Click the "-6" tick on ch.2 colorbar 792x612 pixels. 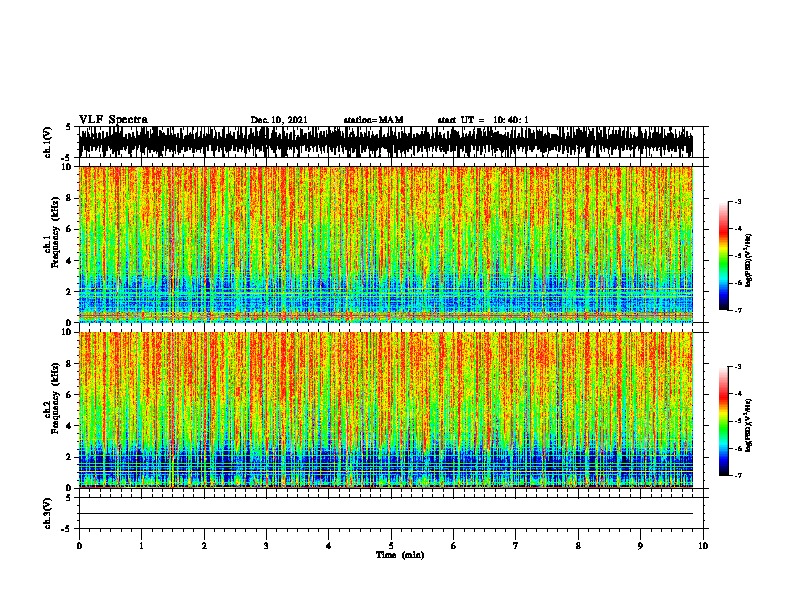click(738, 448)
